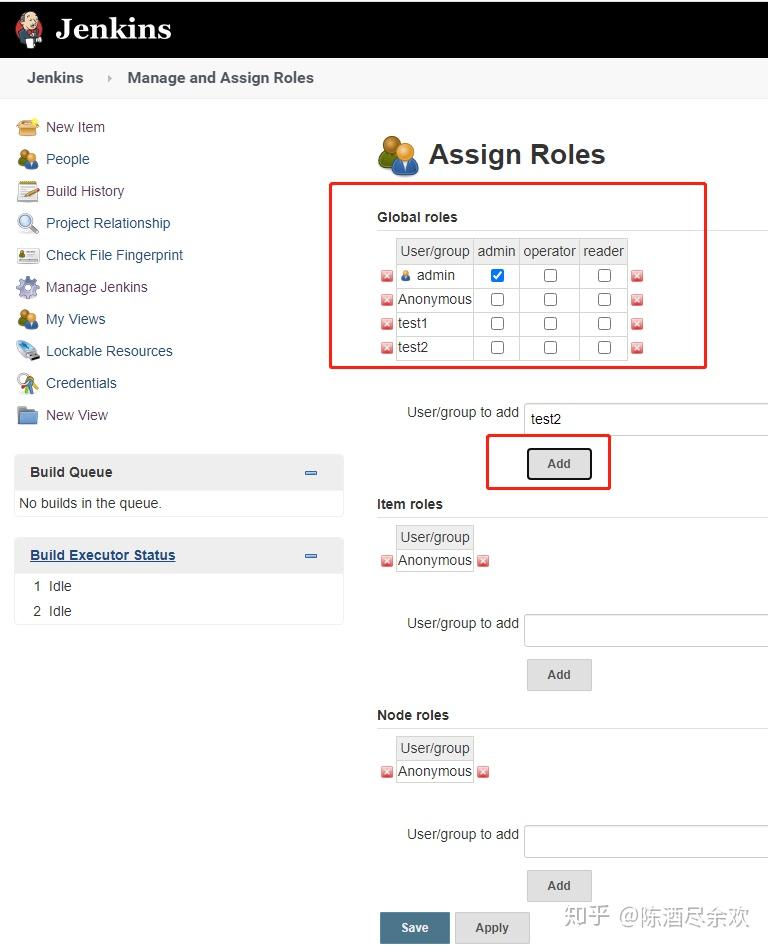Screen dimensions: 768x948
Task: Check reader role for test2
Action: (604, 347)
